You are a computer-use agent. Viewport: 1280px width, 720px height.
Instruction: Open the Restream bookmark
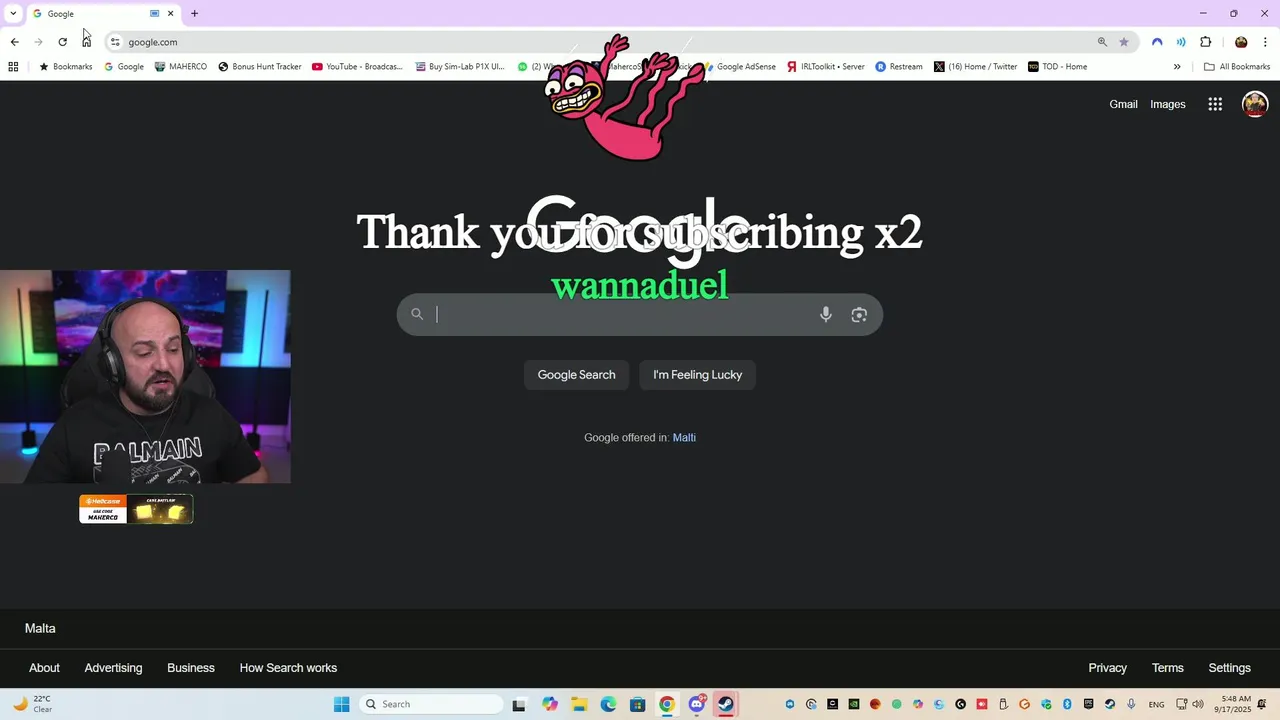899,67
